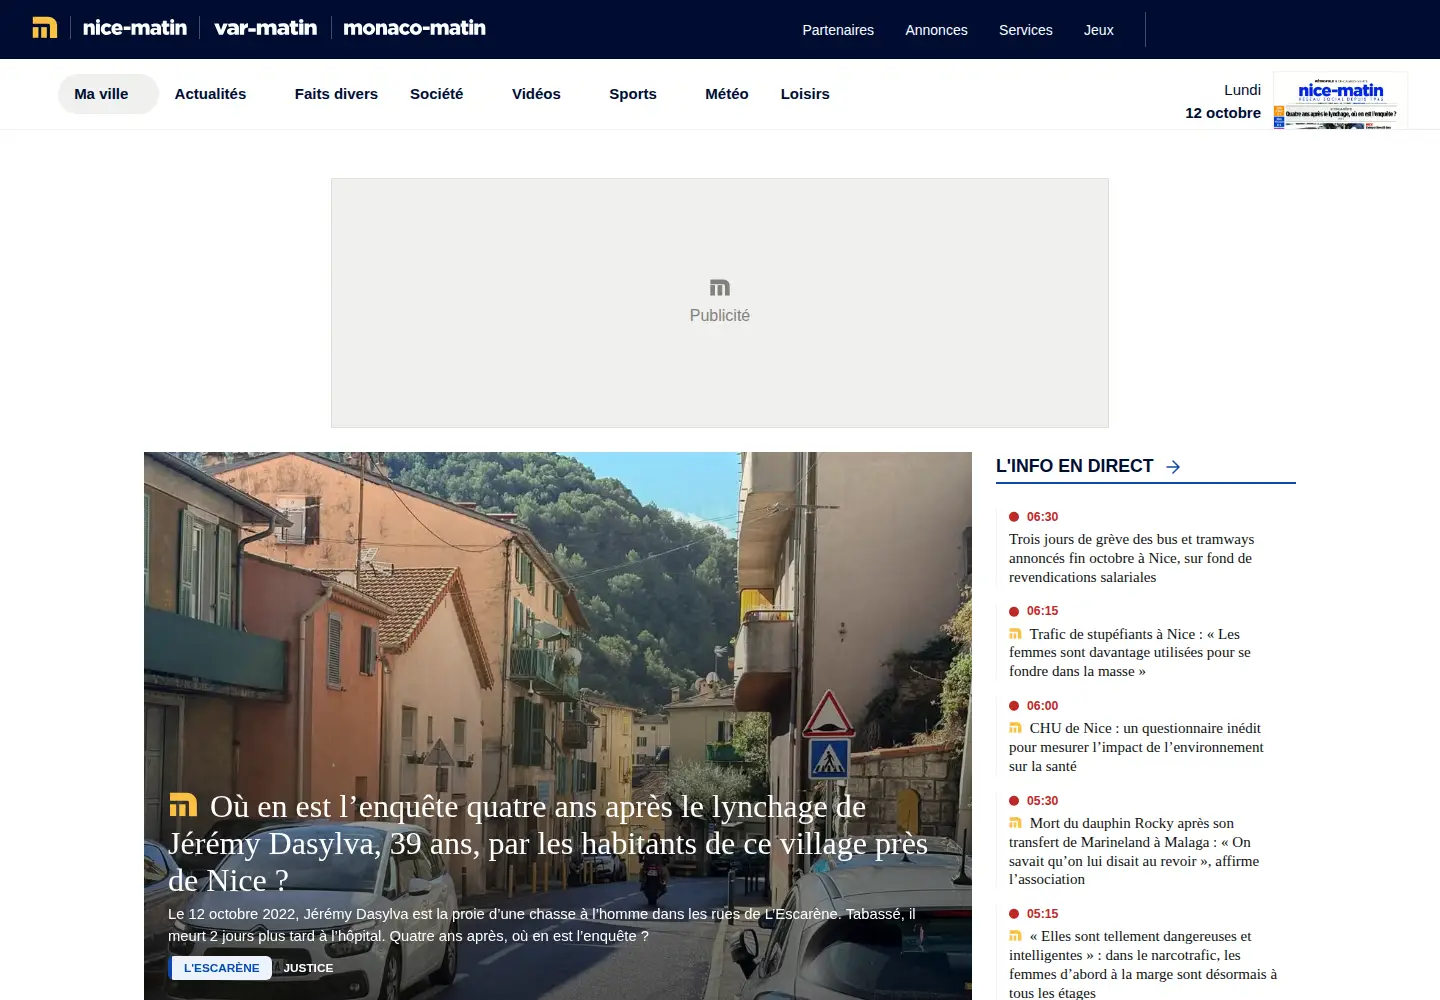Click the premium icon on the 06:00 item
The width and height of the screenshot is (1440, 1000).
(1015, 728)
